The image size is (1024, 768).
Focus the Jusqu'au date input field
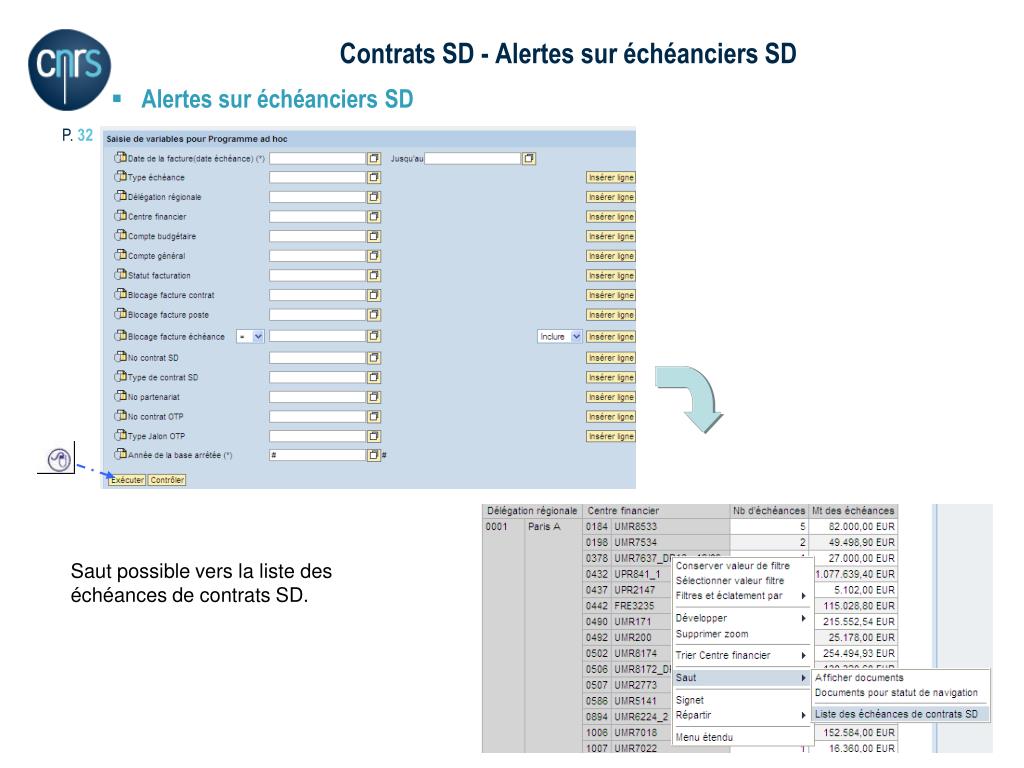[x=473, y=158]
